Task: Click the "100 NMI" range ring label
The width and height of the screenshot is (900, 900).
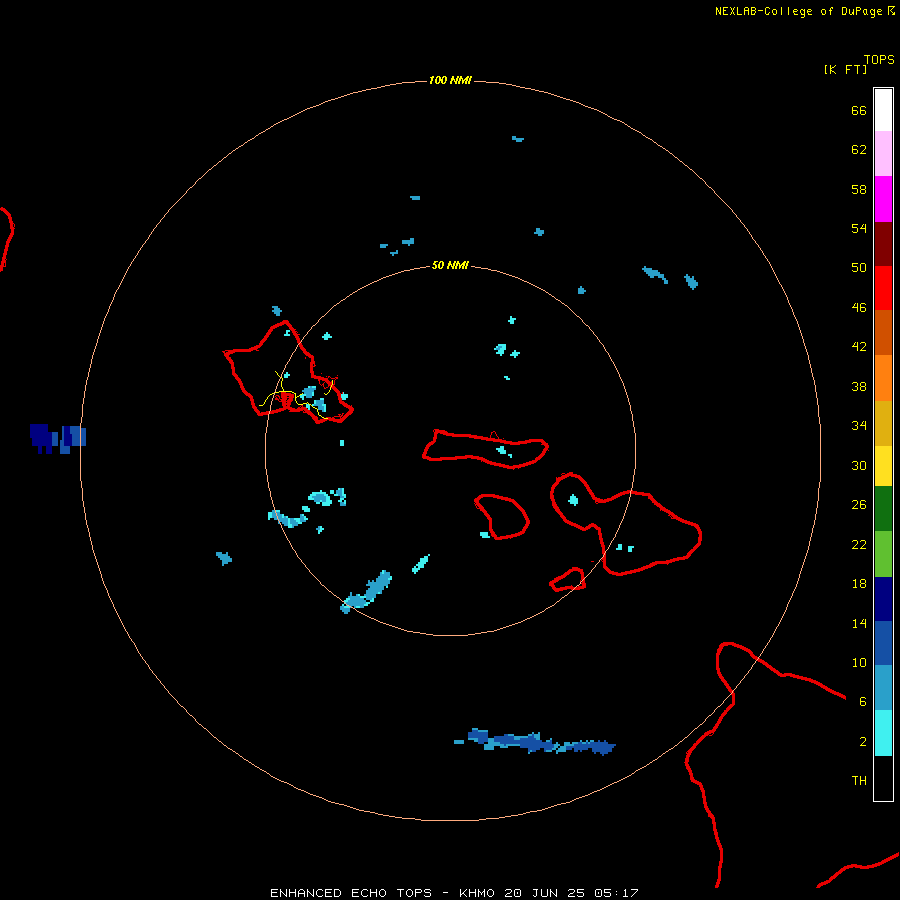Action: [x=450, y=80]
